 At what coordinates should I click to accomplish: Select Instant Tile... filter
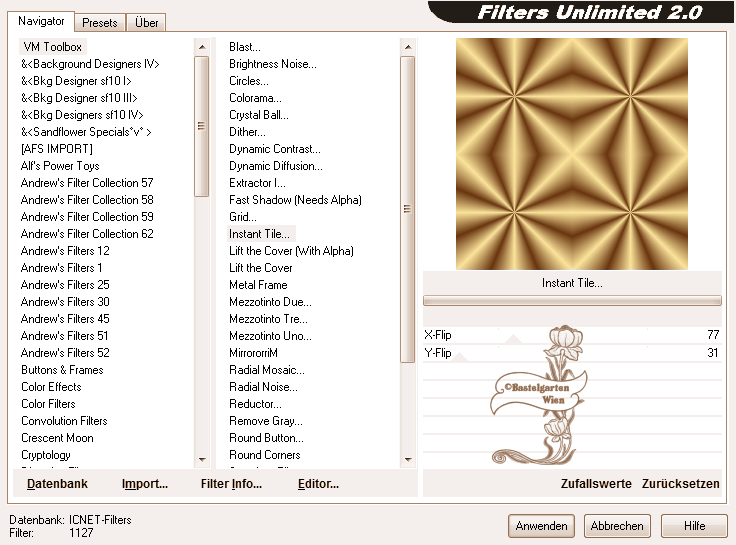click(261, 234)
